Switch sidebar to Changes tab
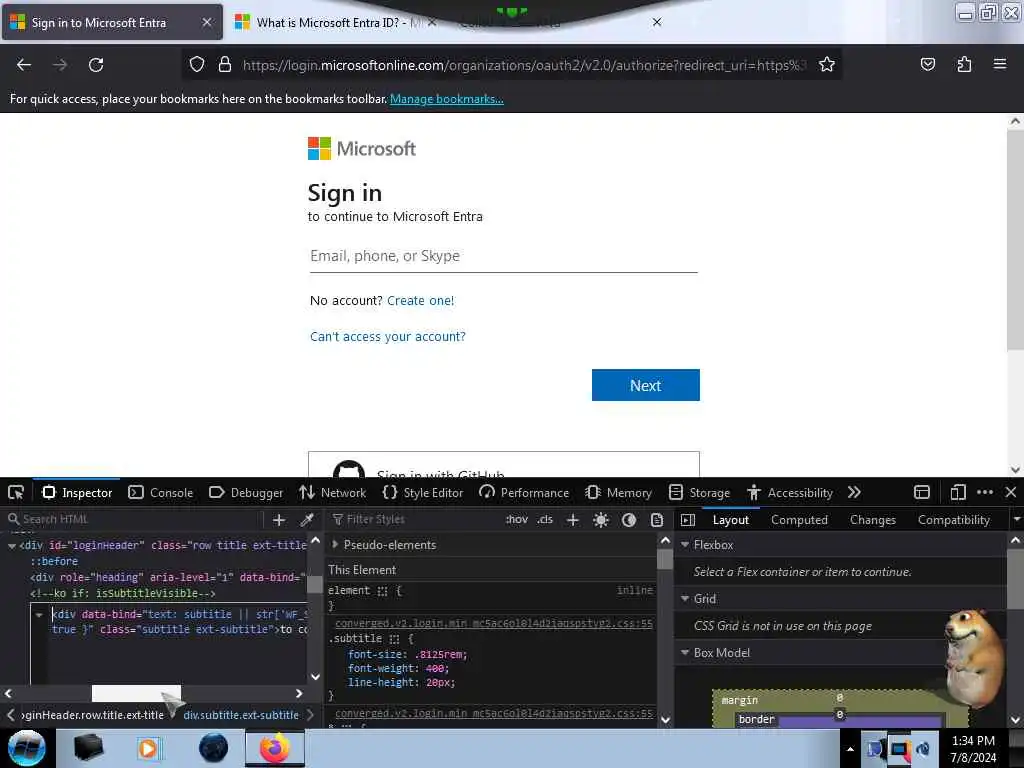This screenshot has width=1024, height=768. pos(872,520)
